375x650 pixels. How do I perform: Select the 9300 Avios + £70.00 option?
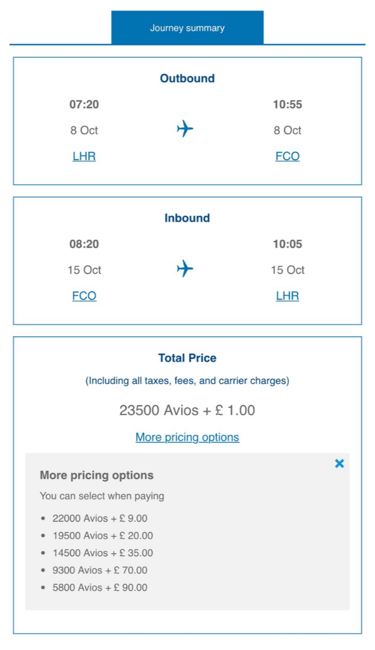coord(100,570)
